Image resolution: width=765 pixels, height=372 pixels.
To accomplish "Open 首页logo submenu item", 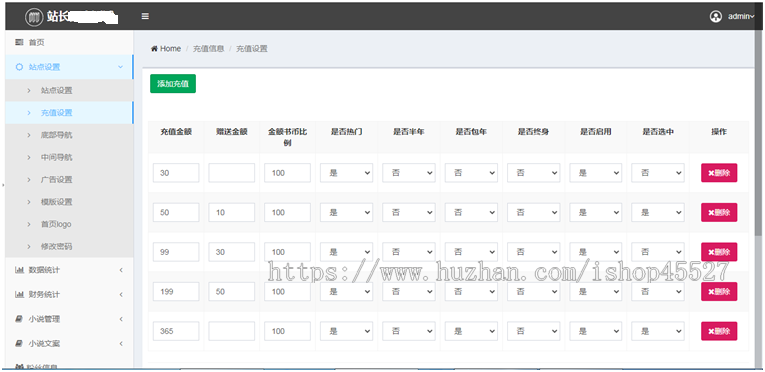I will click(x=69, y=224).
